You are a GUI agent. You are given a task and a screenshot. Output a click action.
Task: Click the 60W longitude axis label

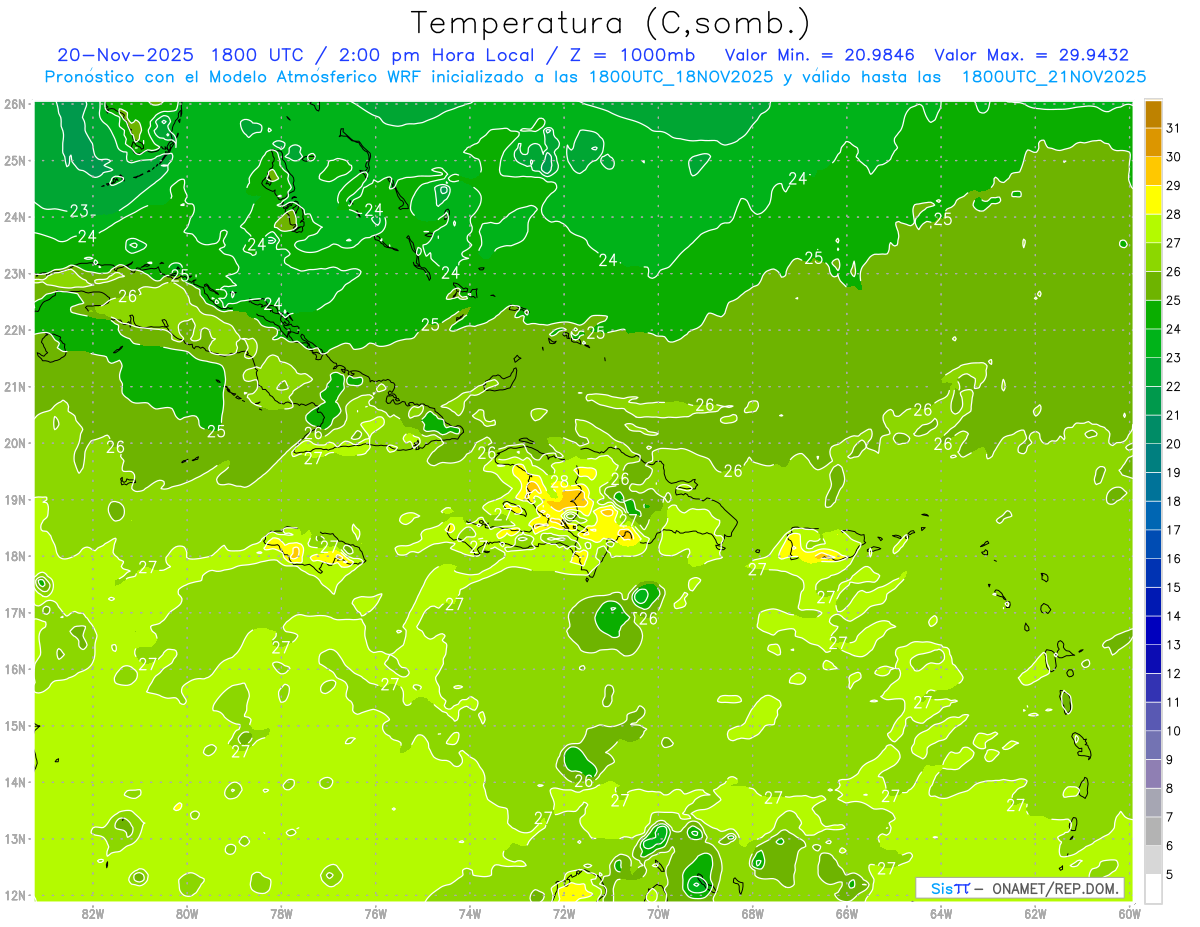1130,913
